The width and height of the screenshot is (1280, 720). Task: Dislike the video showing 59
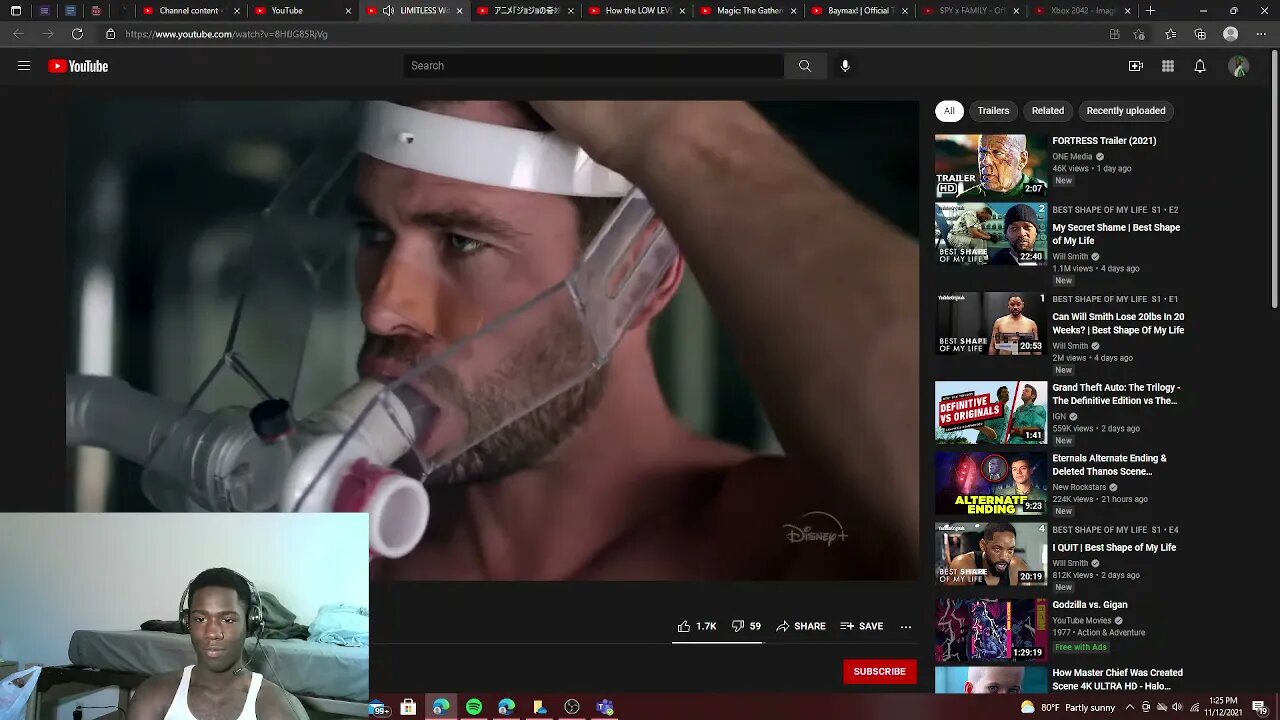pyautogui.click(x=746, y=626)
